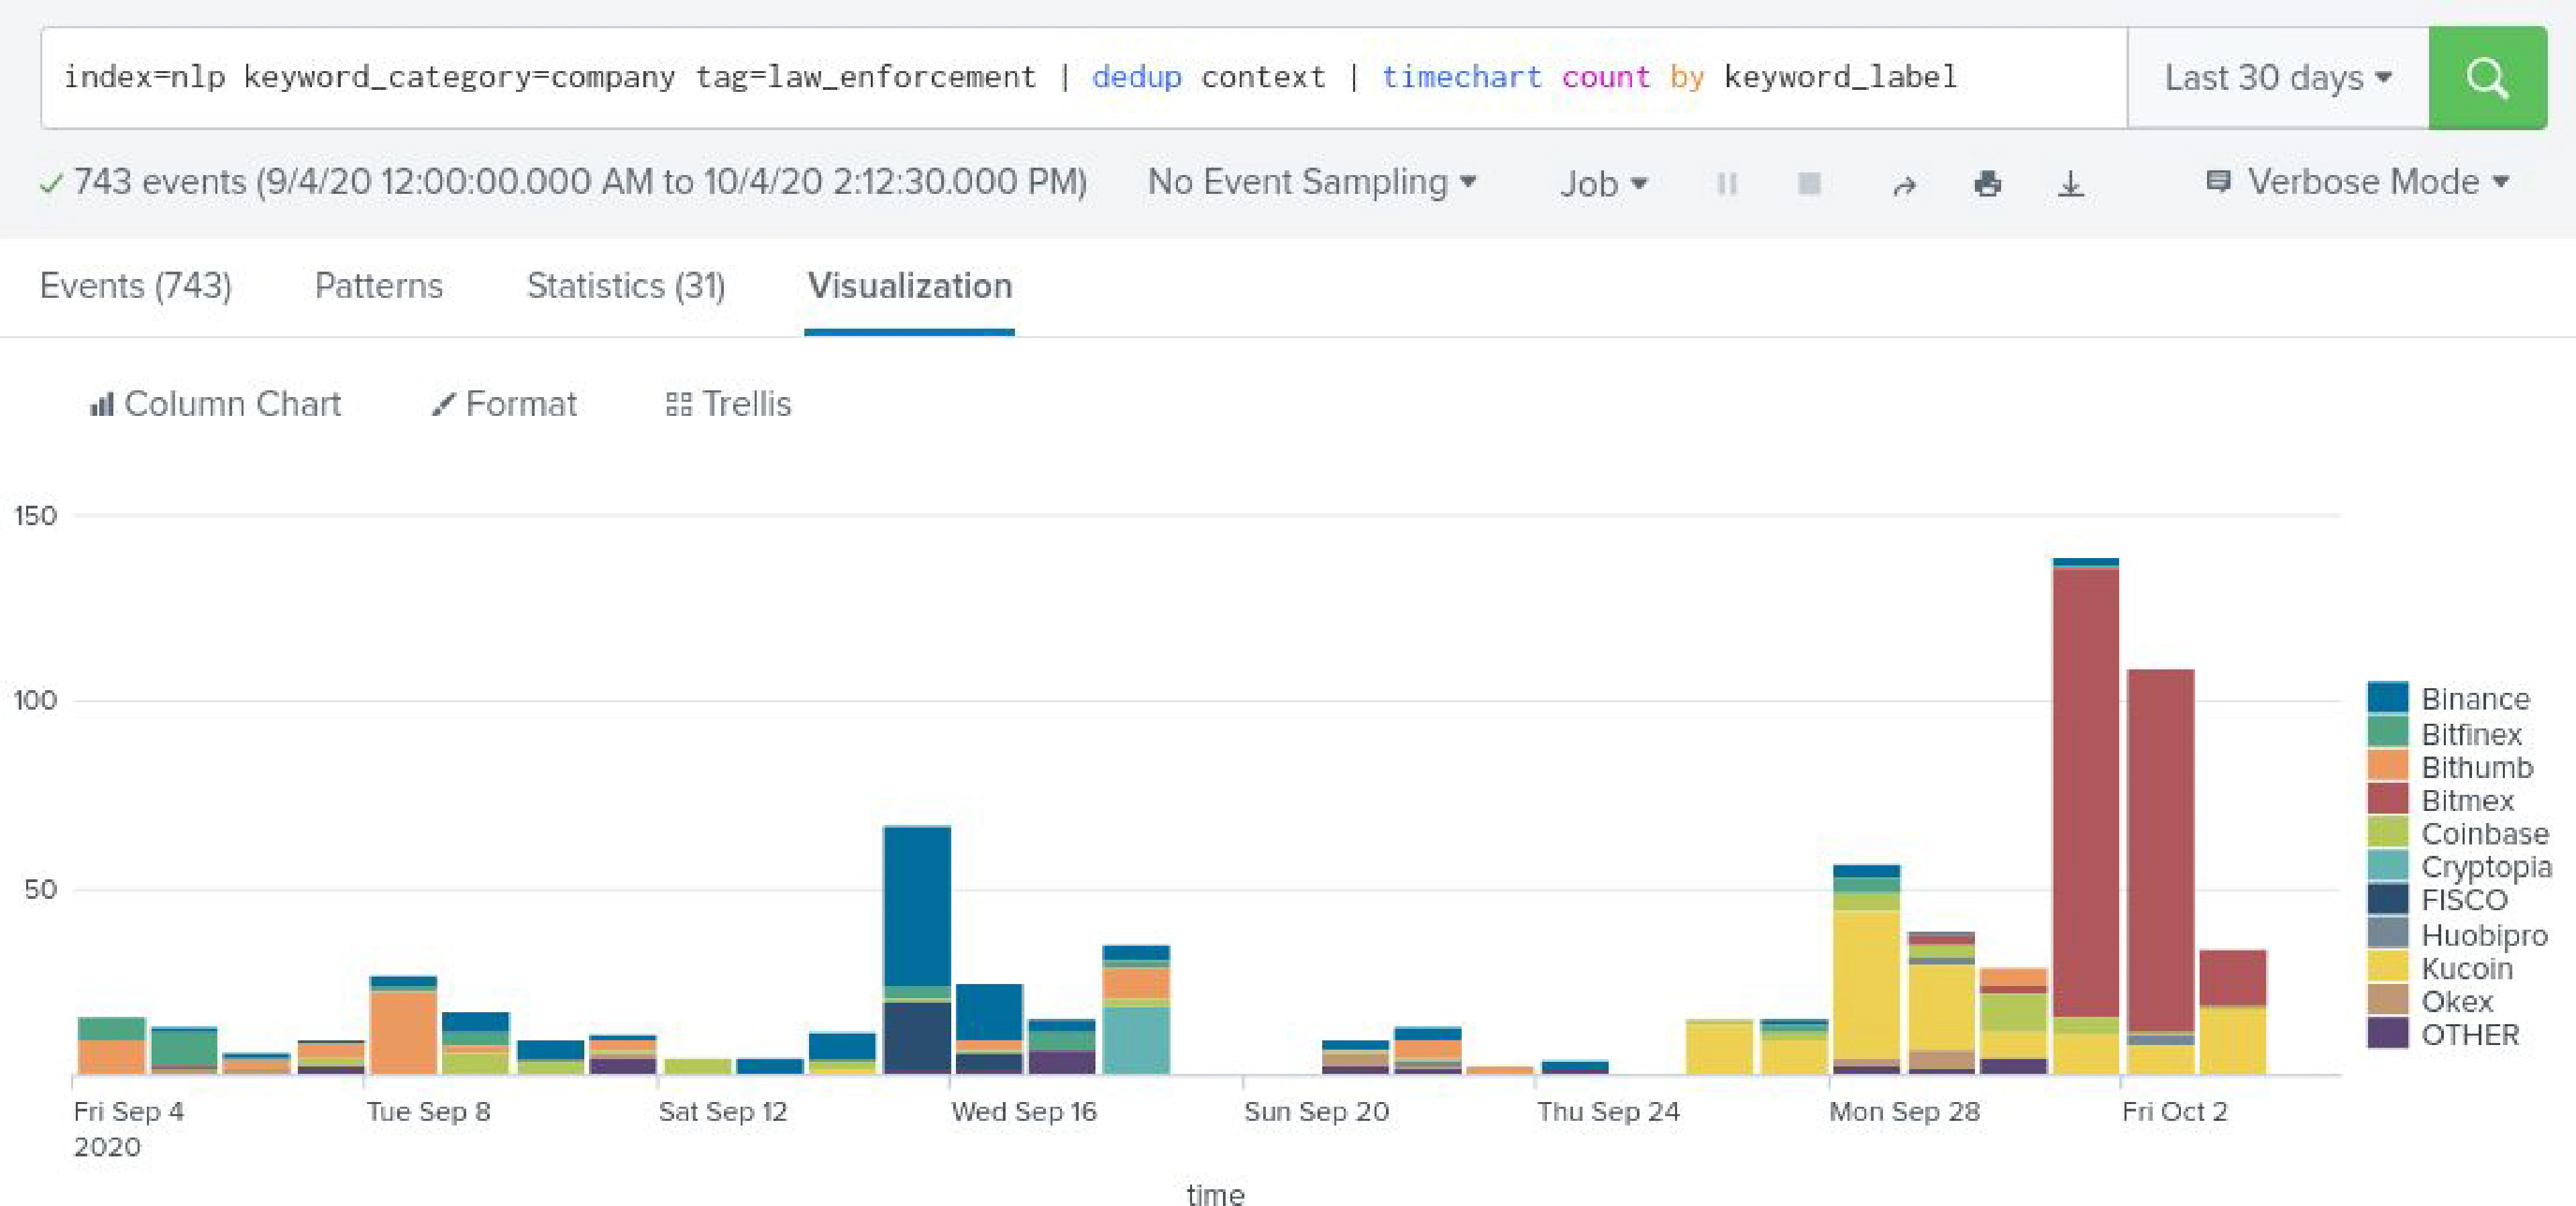
Task: Click the Cryptopia legend swatch
Action: 2387,865
